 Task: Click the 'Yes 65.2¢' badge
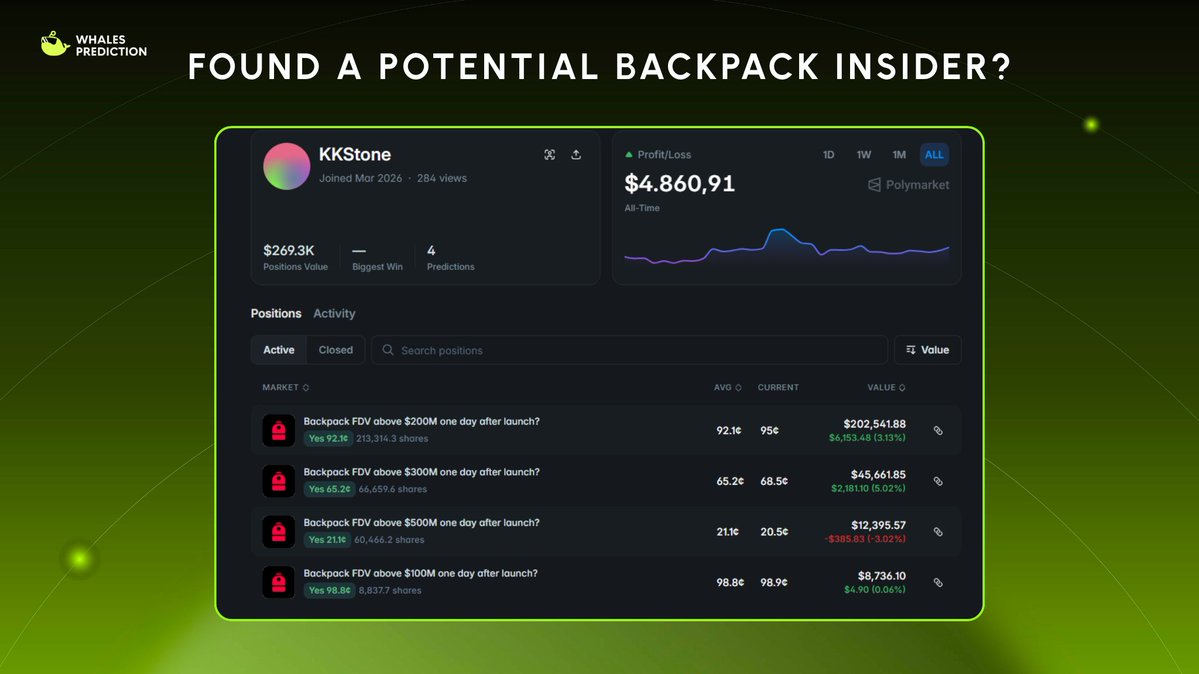coord(330,489)
